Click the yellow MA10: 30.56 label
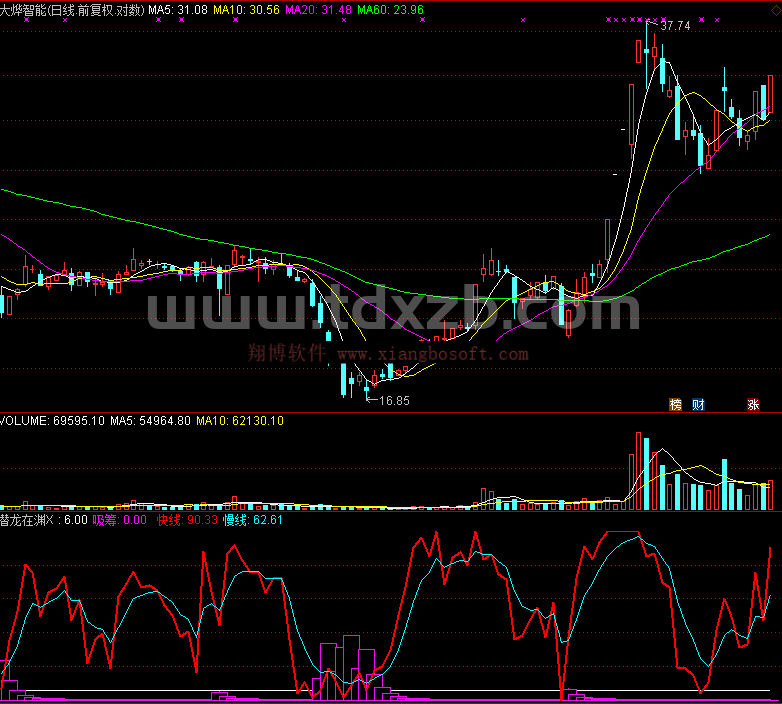782x704 pixels. tap(246, 10)
